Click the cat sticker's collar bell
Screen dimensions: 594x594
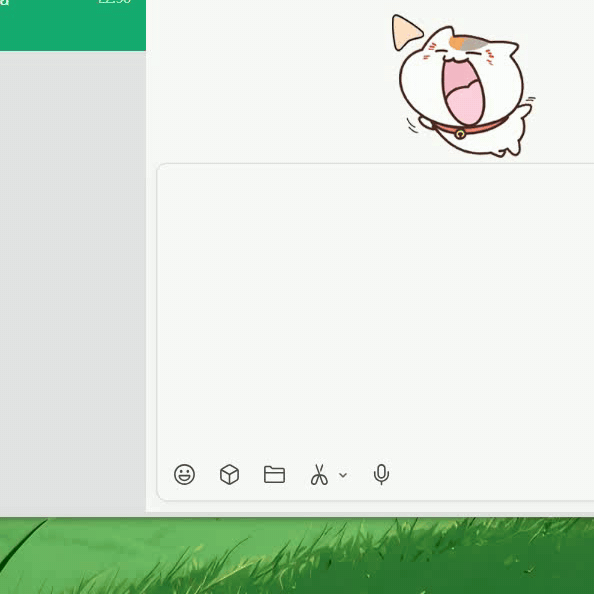[x=460, y=134]
